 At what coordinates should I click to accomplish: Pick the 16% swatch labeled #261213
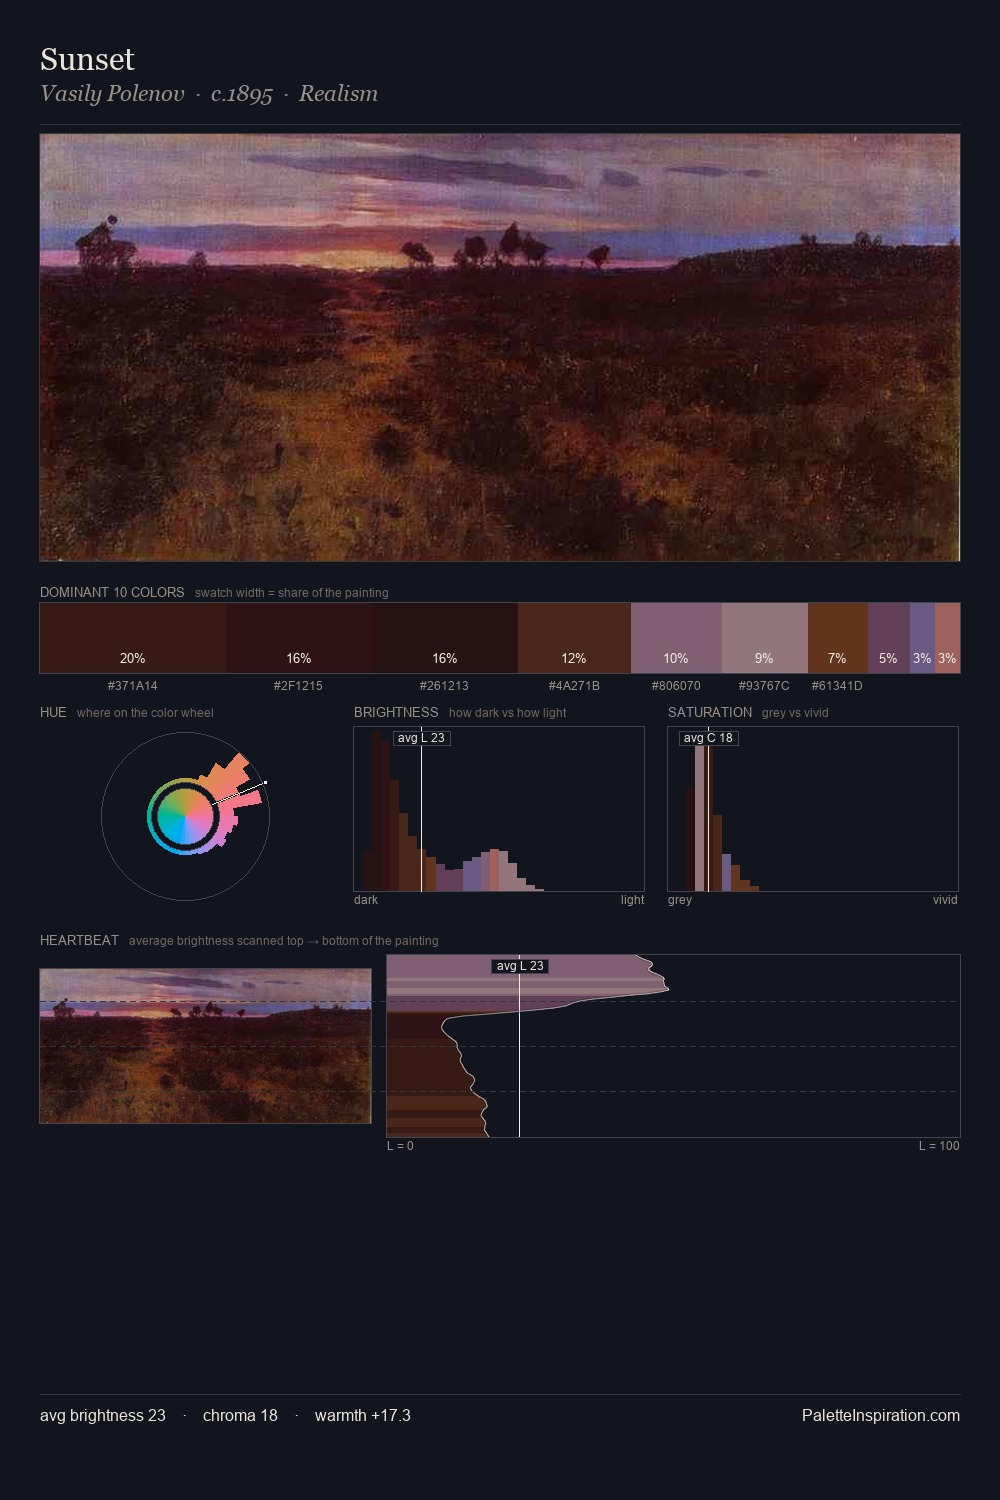coord(445,638)
